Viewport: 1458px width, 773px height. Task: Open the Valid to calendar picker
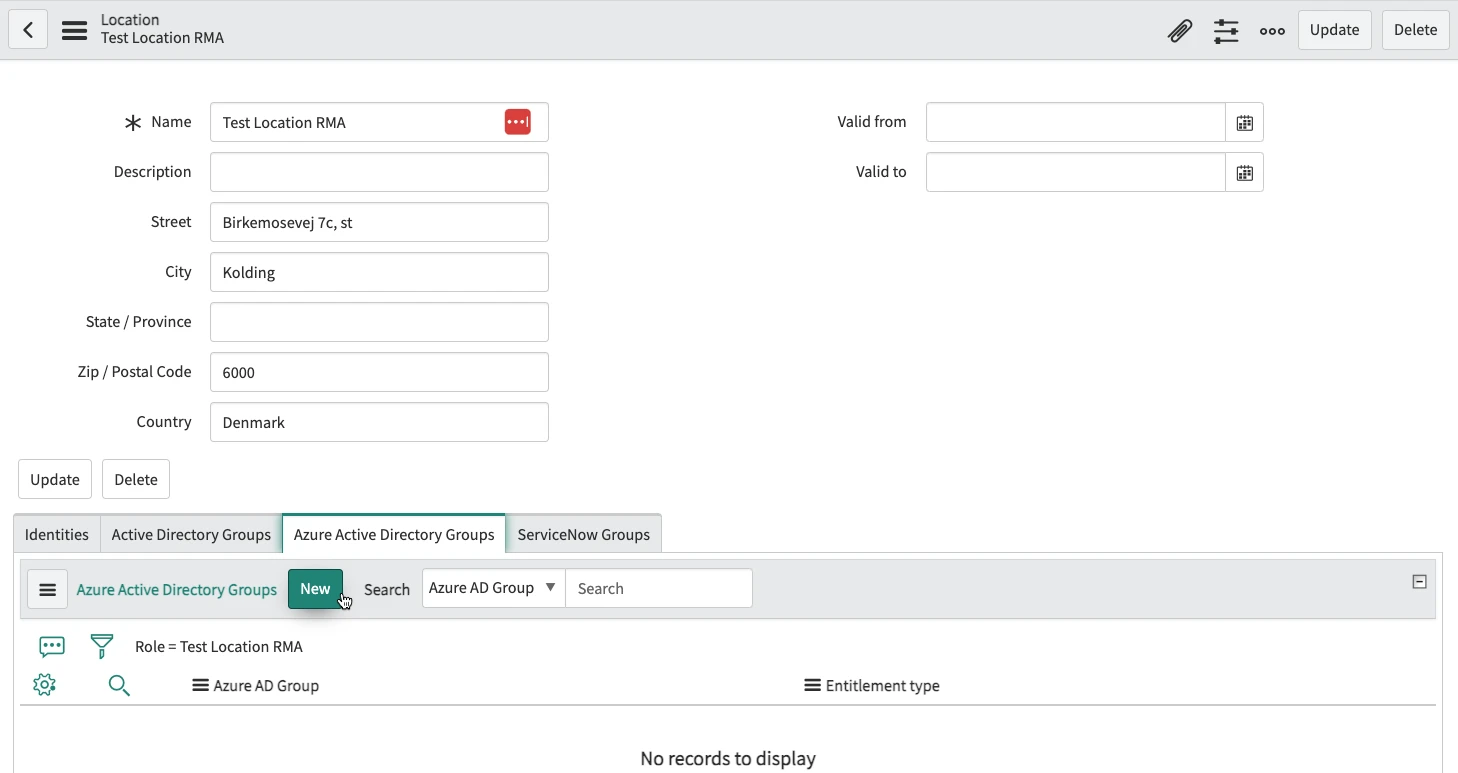1245,171
